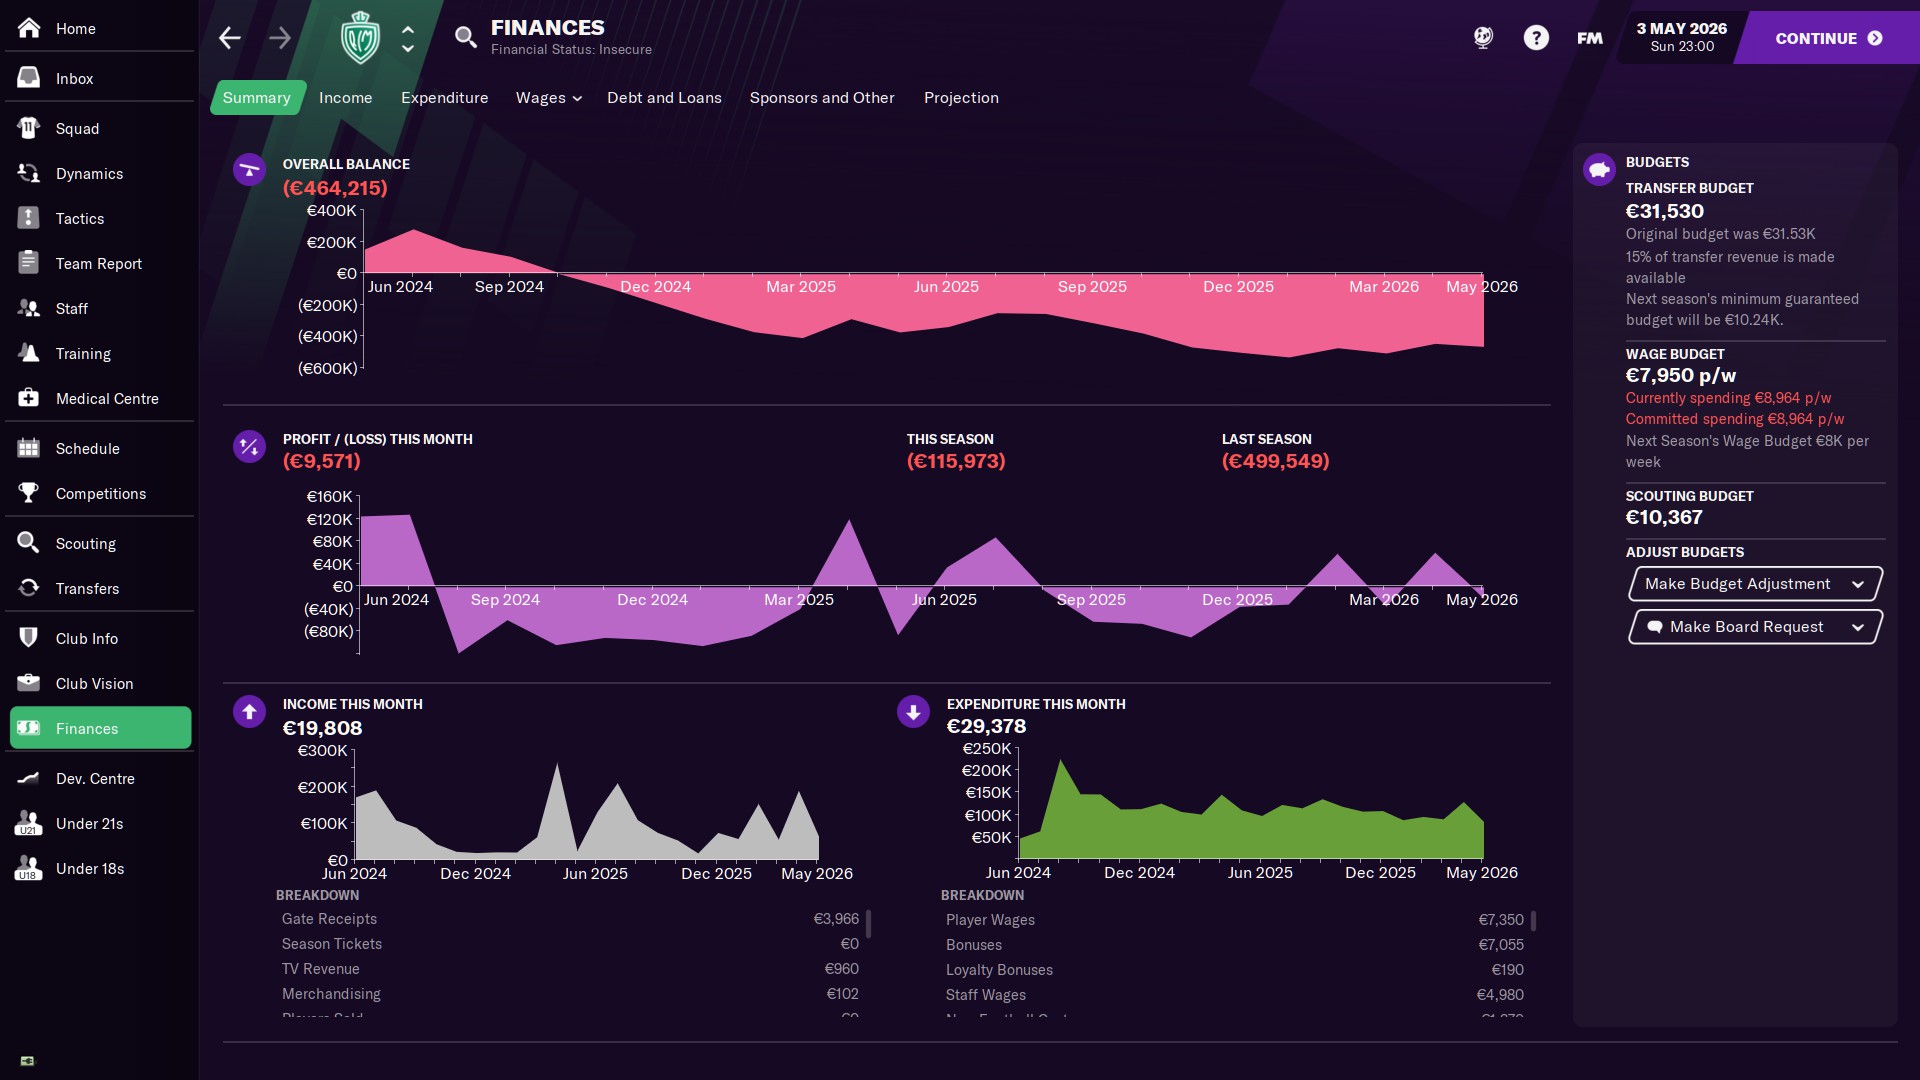Click the back navigation arrow
This screenshot has width=1920, height=1080.
point(230,38)
